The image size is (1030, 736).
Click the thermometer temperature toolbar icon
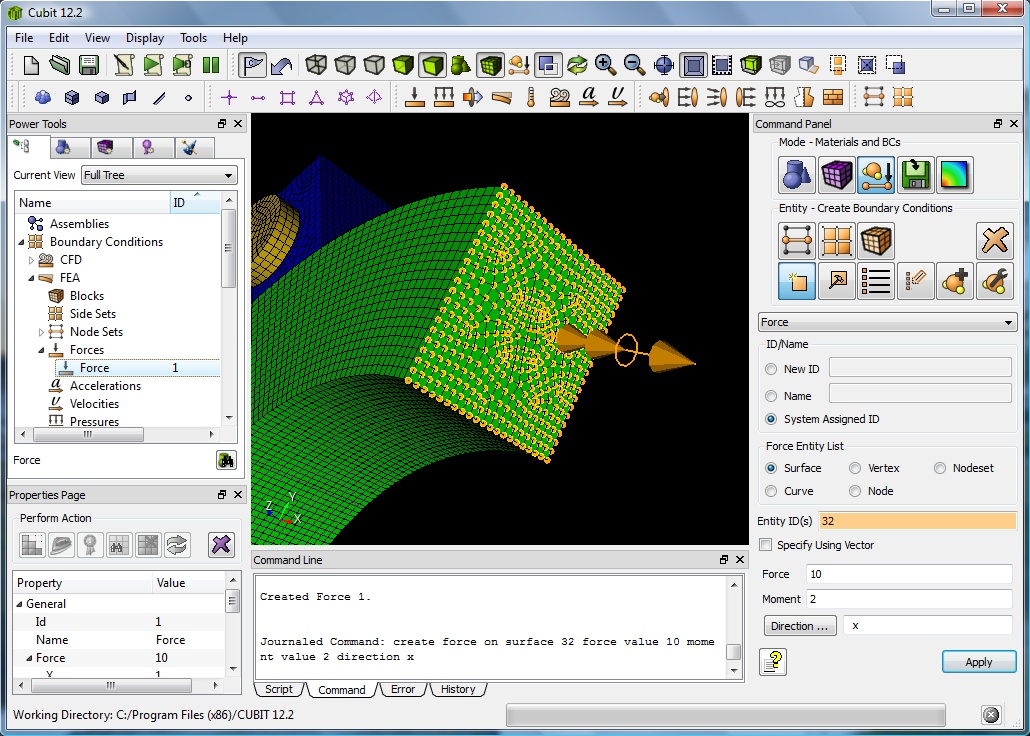coord(531,98)
